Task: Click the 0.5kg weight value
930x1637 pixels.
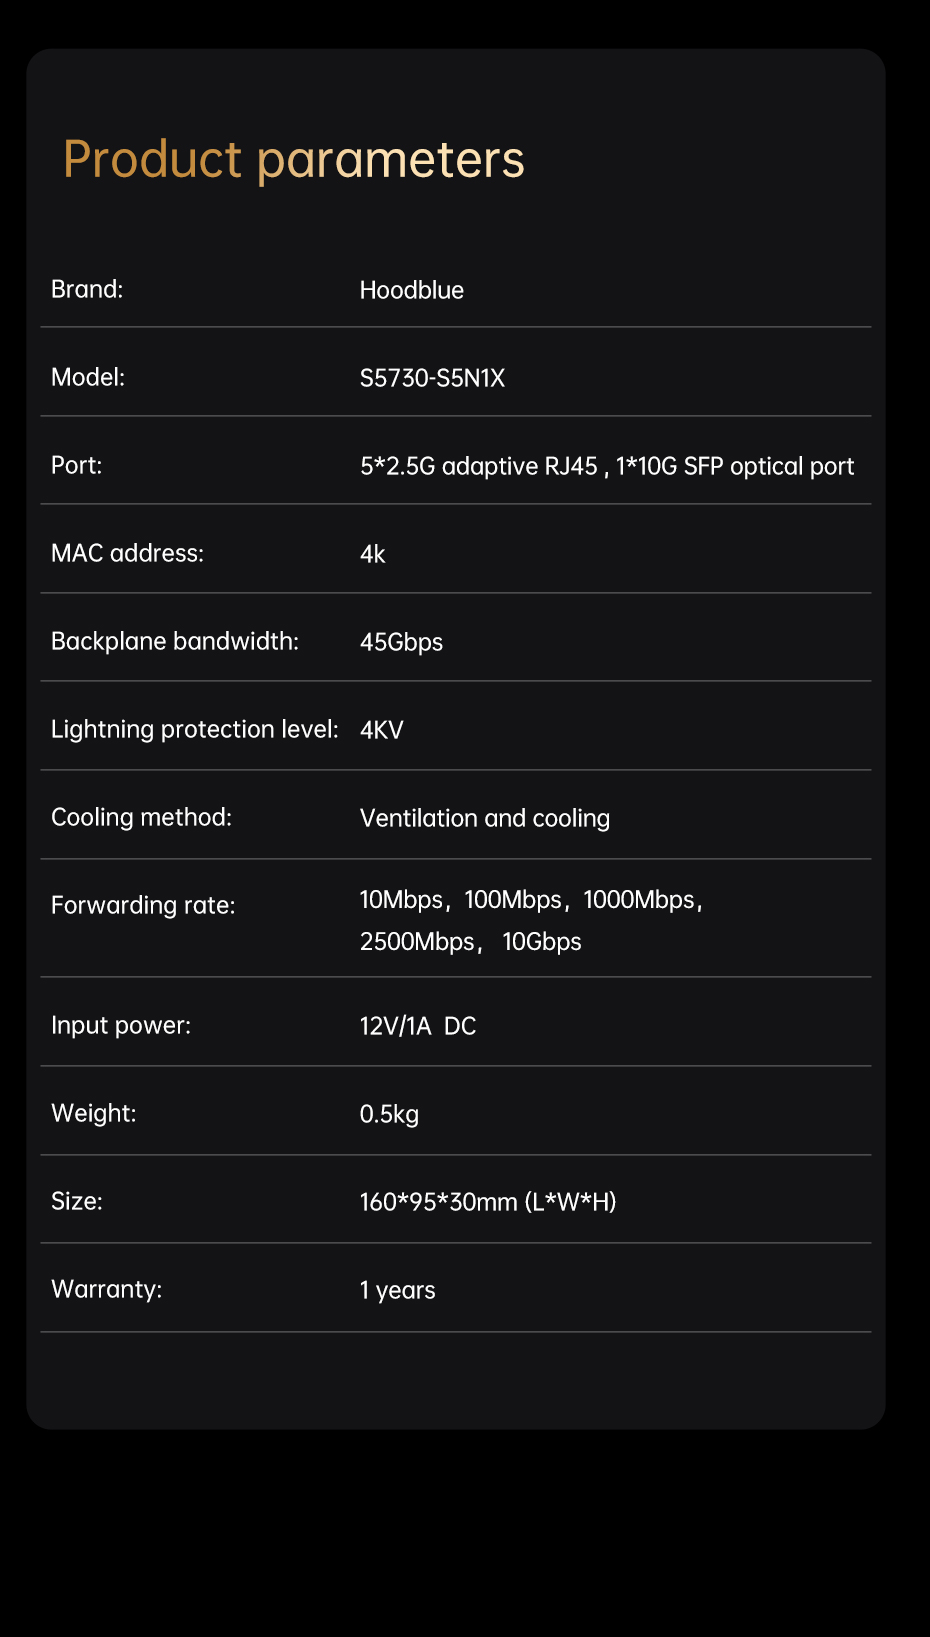Action: [389, 1114]
